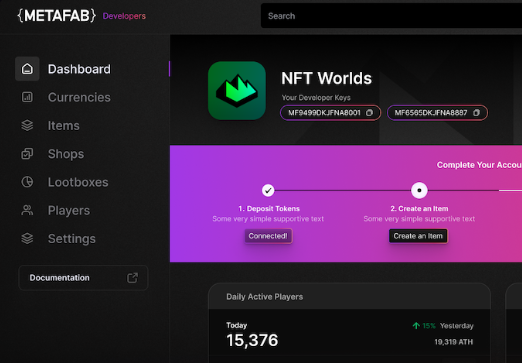Click the Developers label link
The width and height of the screenshot is (522, 363).
point(124,16)
